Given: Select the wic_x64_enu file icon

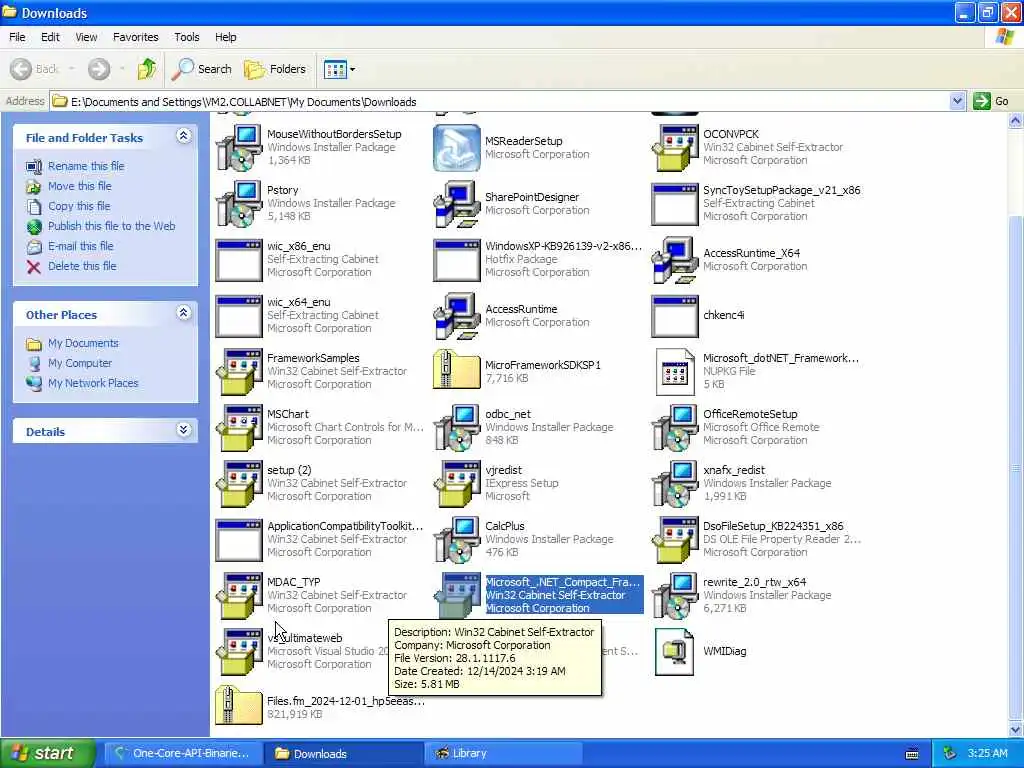Looking at the screenshot, I should click(239, 316).
